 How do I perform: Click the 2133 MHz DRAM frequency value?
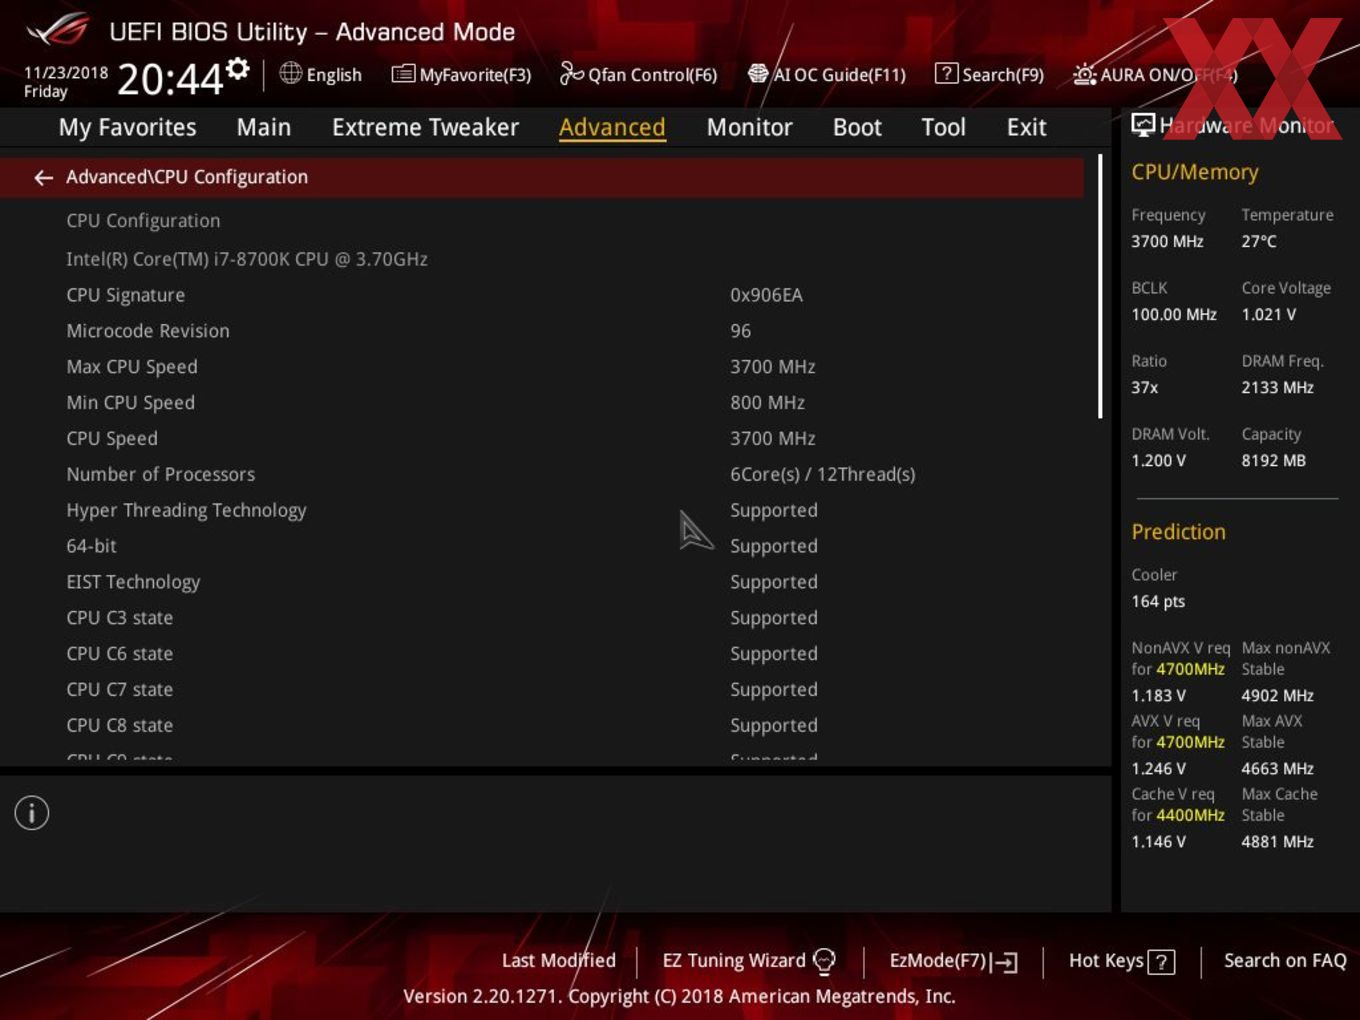(1277, 387)
